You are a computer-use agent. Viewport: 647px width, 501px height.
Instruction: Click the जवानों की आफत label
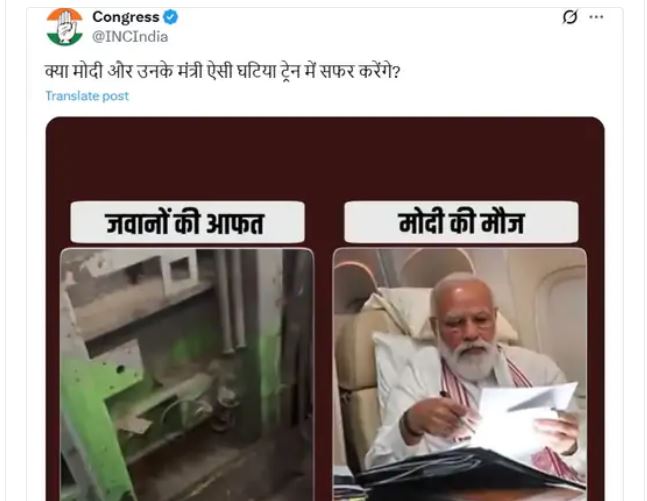pos(187,222)
